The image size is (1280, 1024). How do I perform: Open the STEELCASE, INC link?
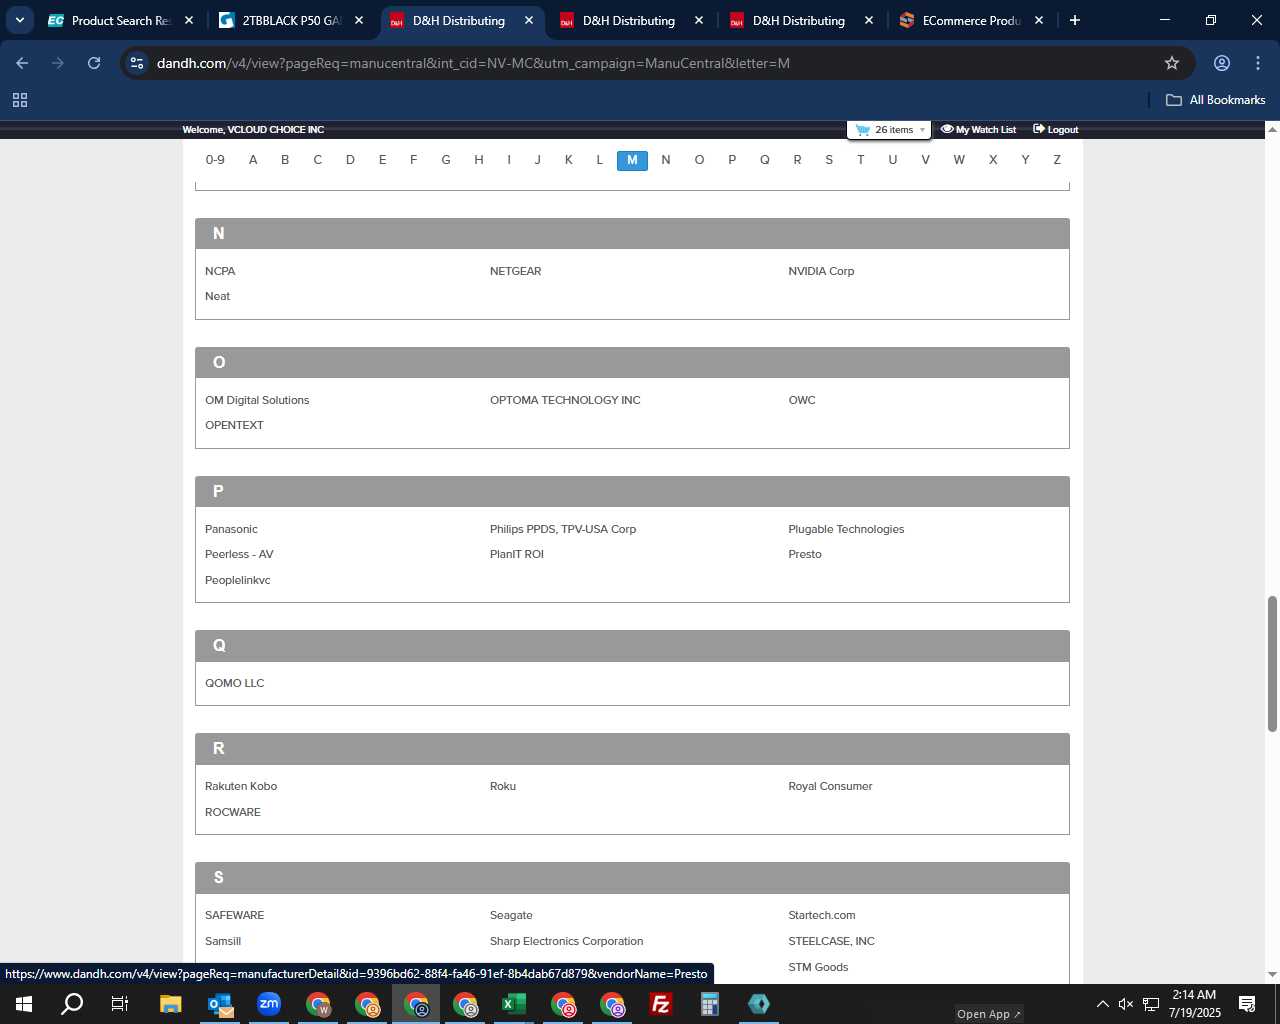click(x=831, y=941)
